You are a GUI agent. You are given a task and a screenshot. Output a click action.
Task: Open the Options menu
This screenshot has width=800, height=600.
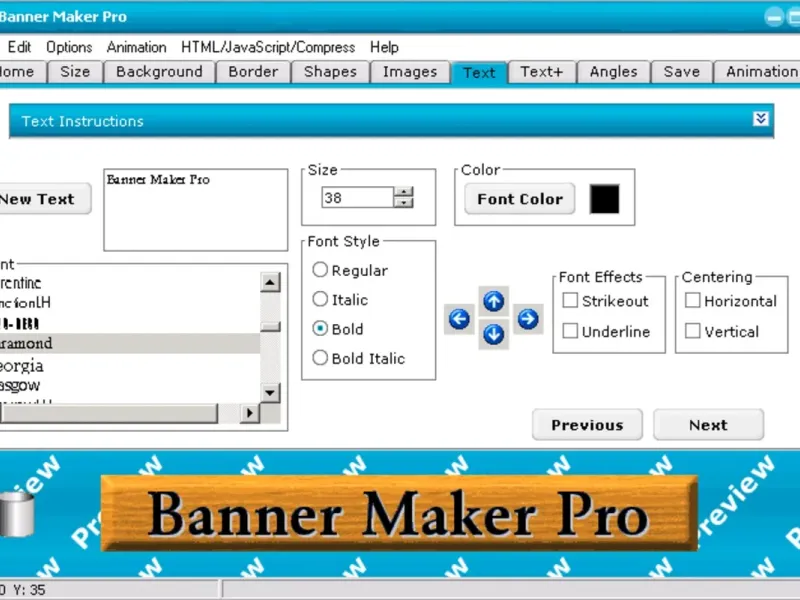coord(69,47)
